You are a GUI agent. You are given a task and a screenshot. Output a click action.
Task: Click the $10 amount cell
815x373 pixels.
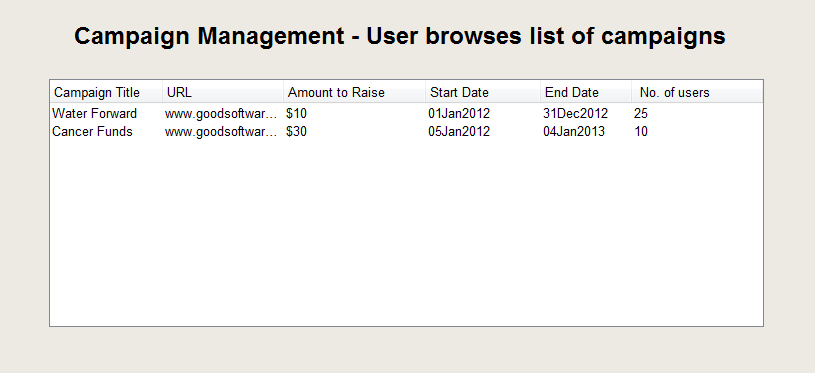296,113
